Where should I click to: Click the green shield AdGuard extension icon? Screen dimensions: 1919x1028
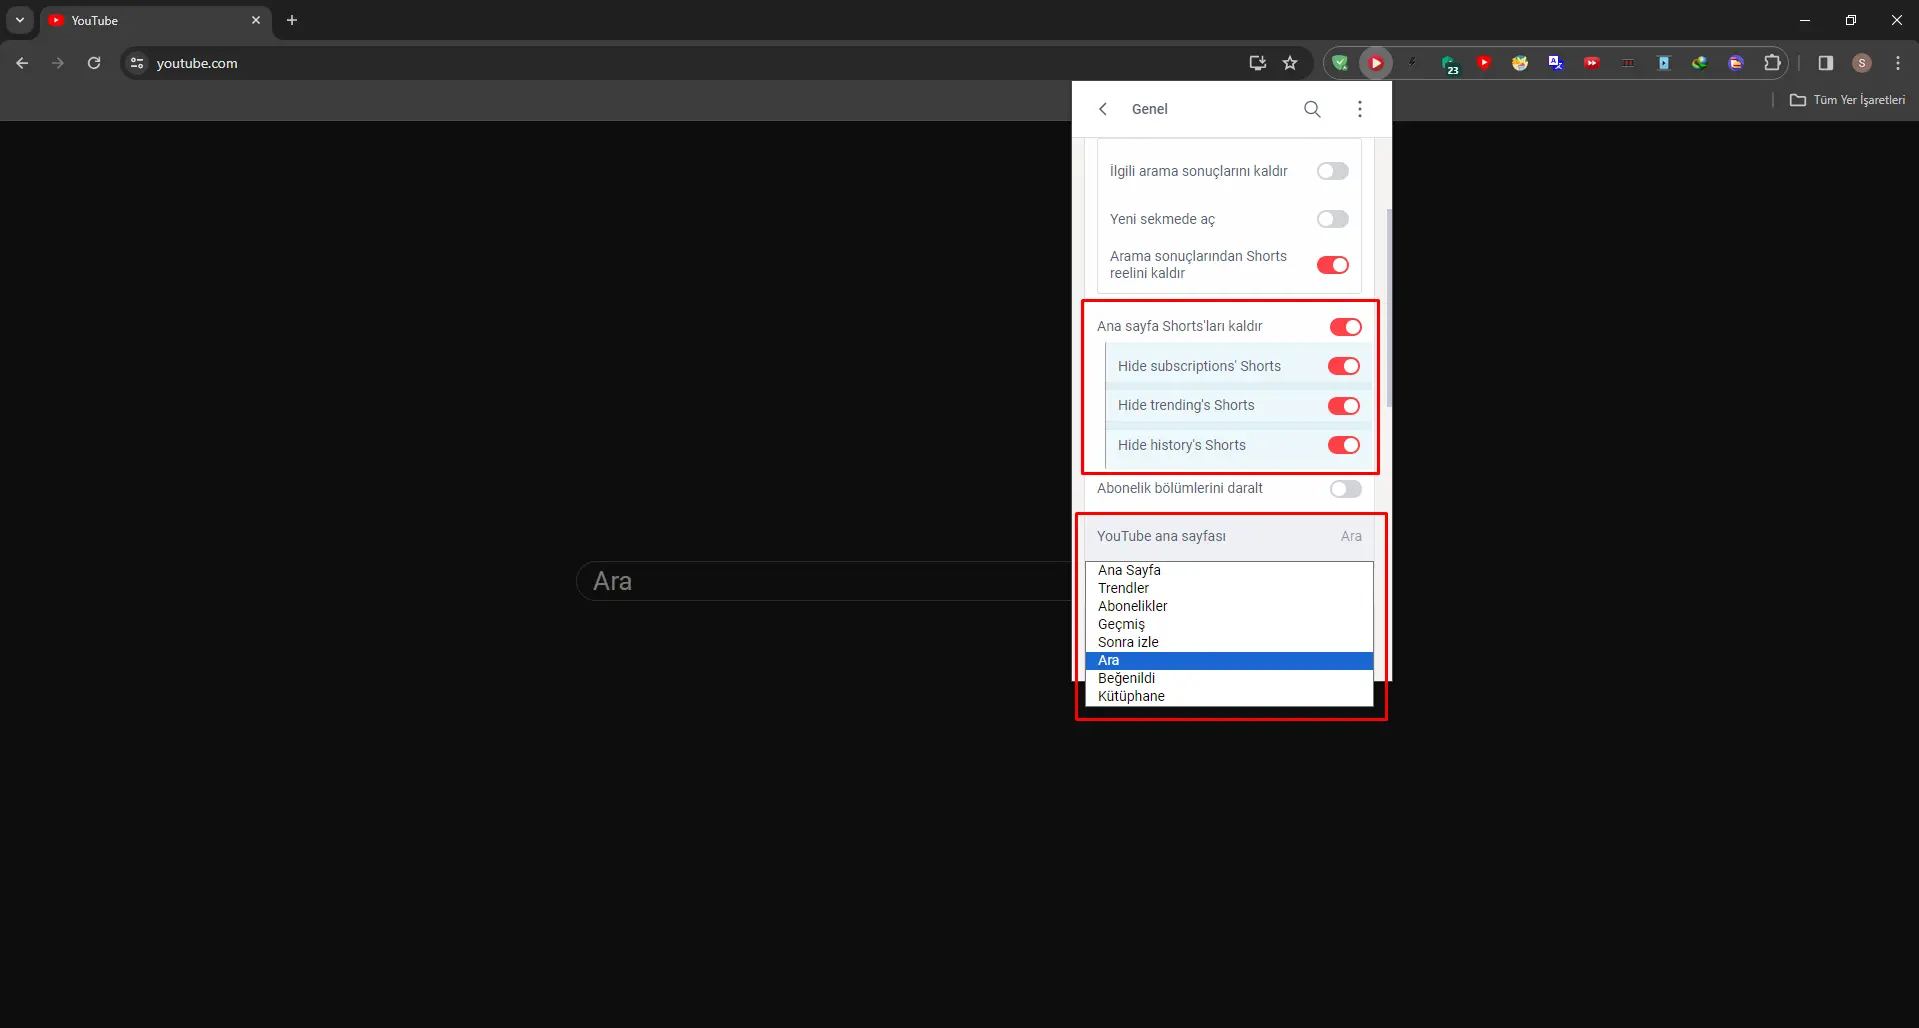(x=1340, y=63)
